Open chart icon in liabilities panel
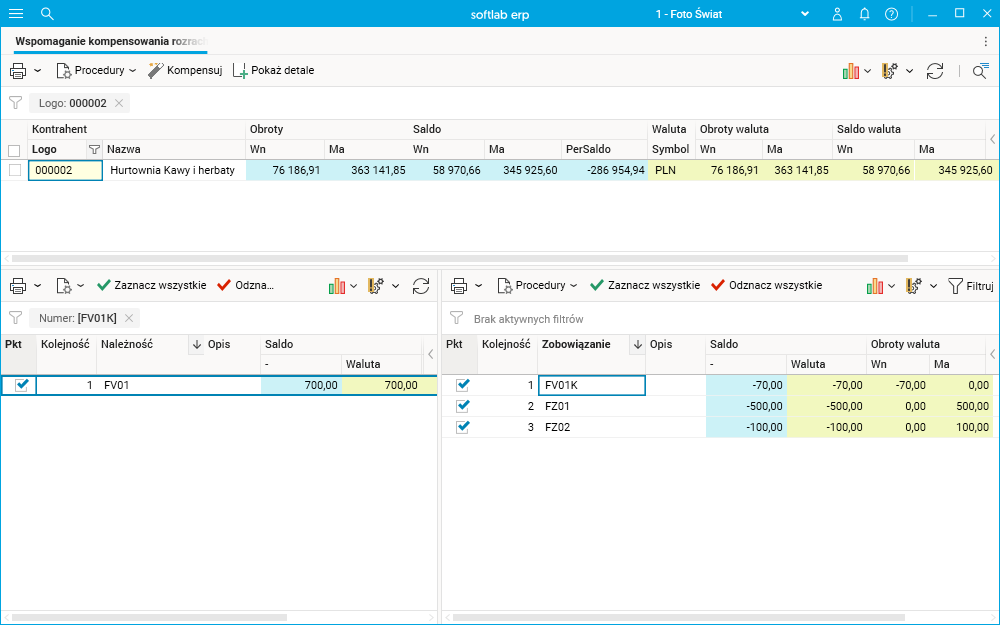 pos(875,286)
